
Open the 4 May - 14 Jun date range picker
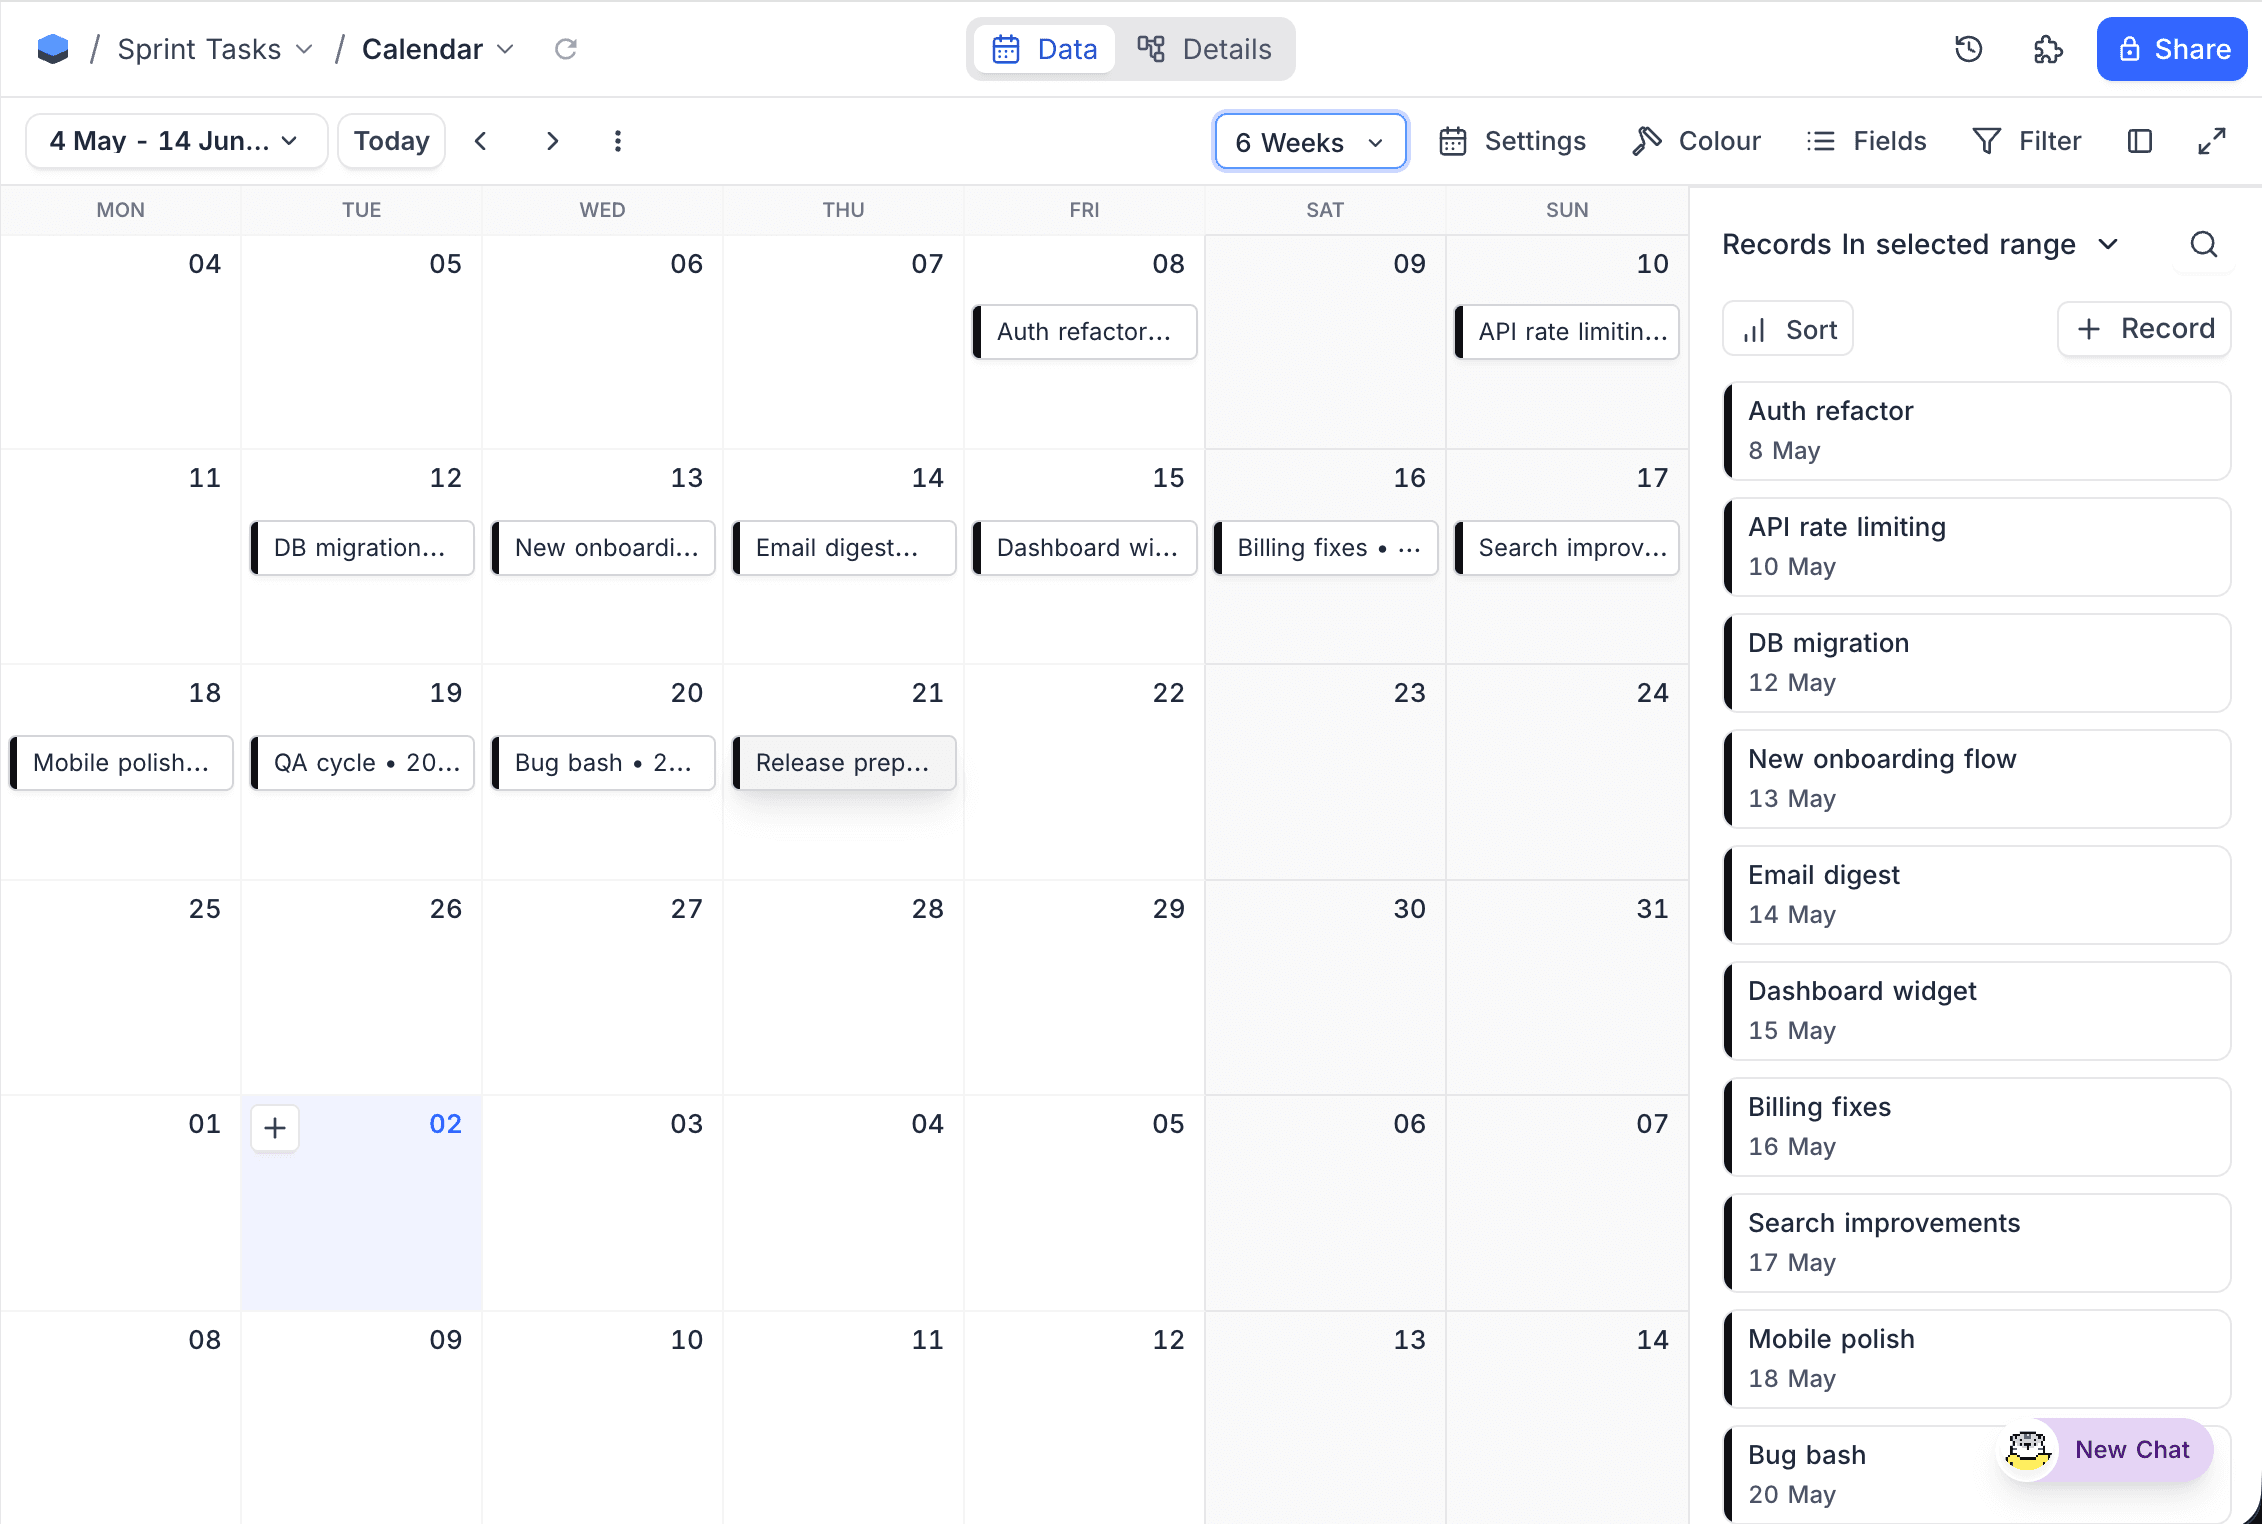(176, 141)
